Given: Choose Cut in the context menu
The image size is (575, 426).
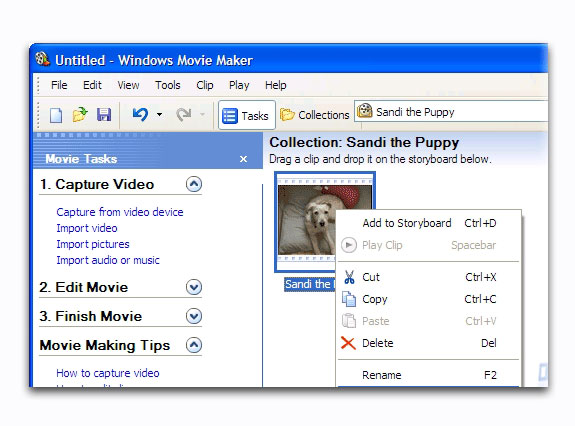Looking at the screenshot, I should [x=428, y=277].
